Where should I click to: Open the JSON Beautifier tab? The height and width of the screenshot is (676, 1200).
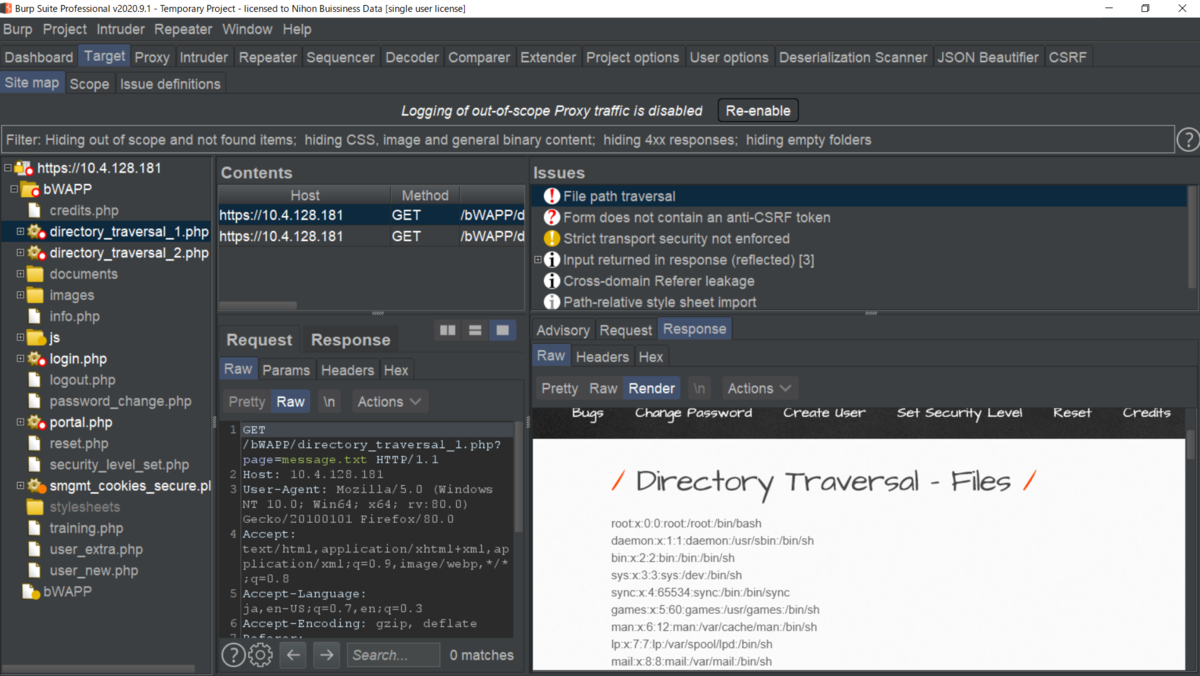[x=988, y=57]
